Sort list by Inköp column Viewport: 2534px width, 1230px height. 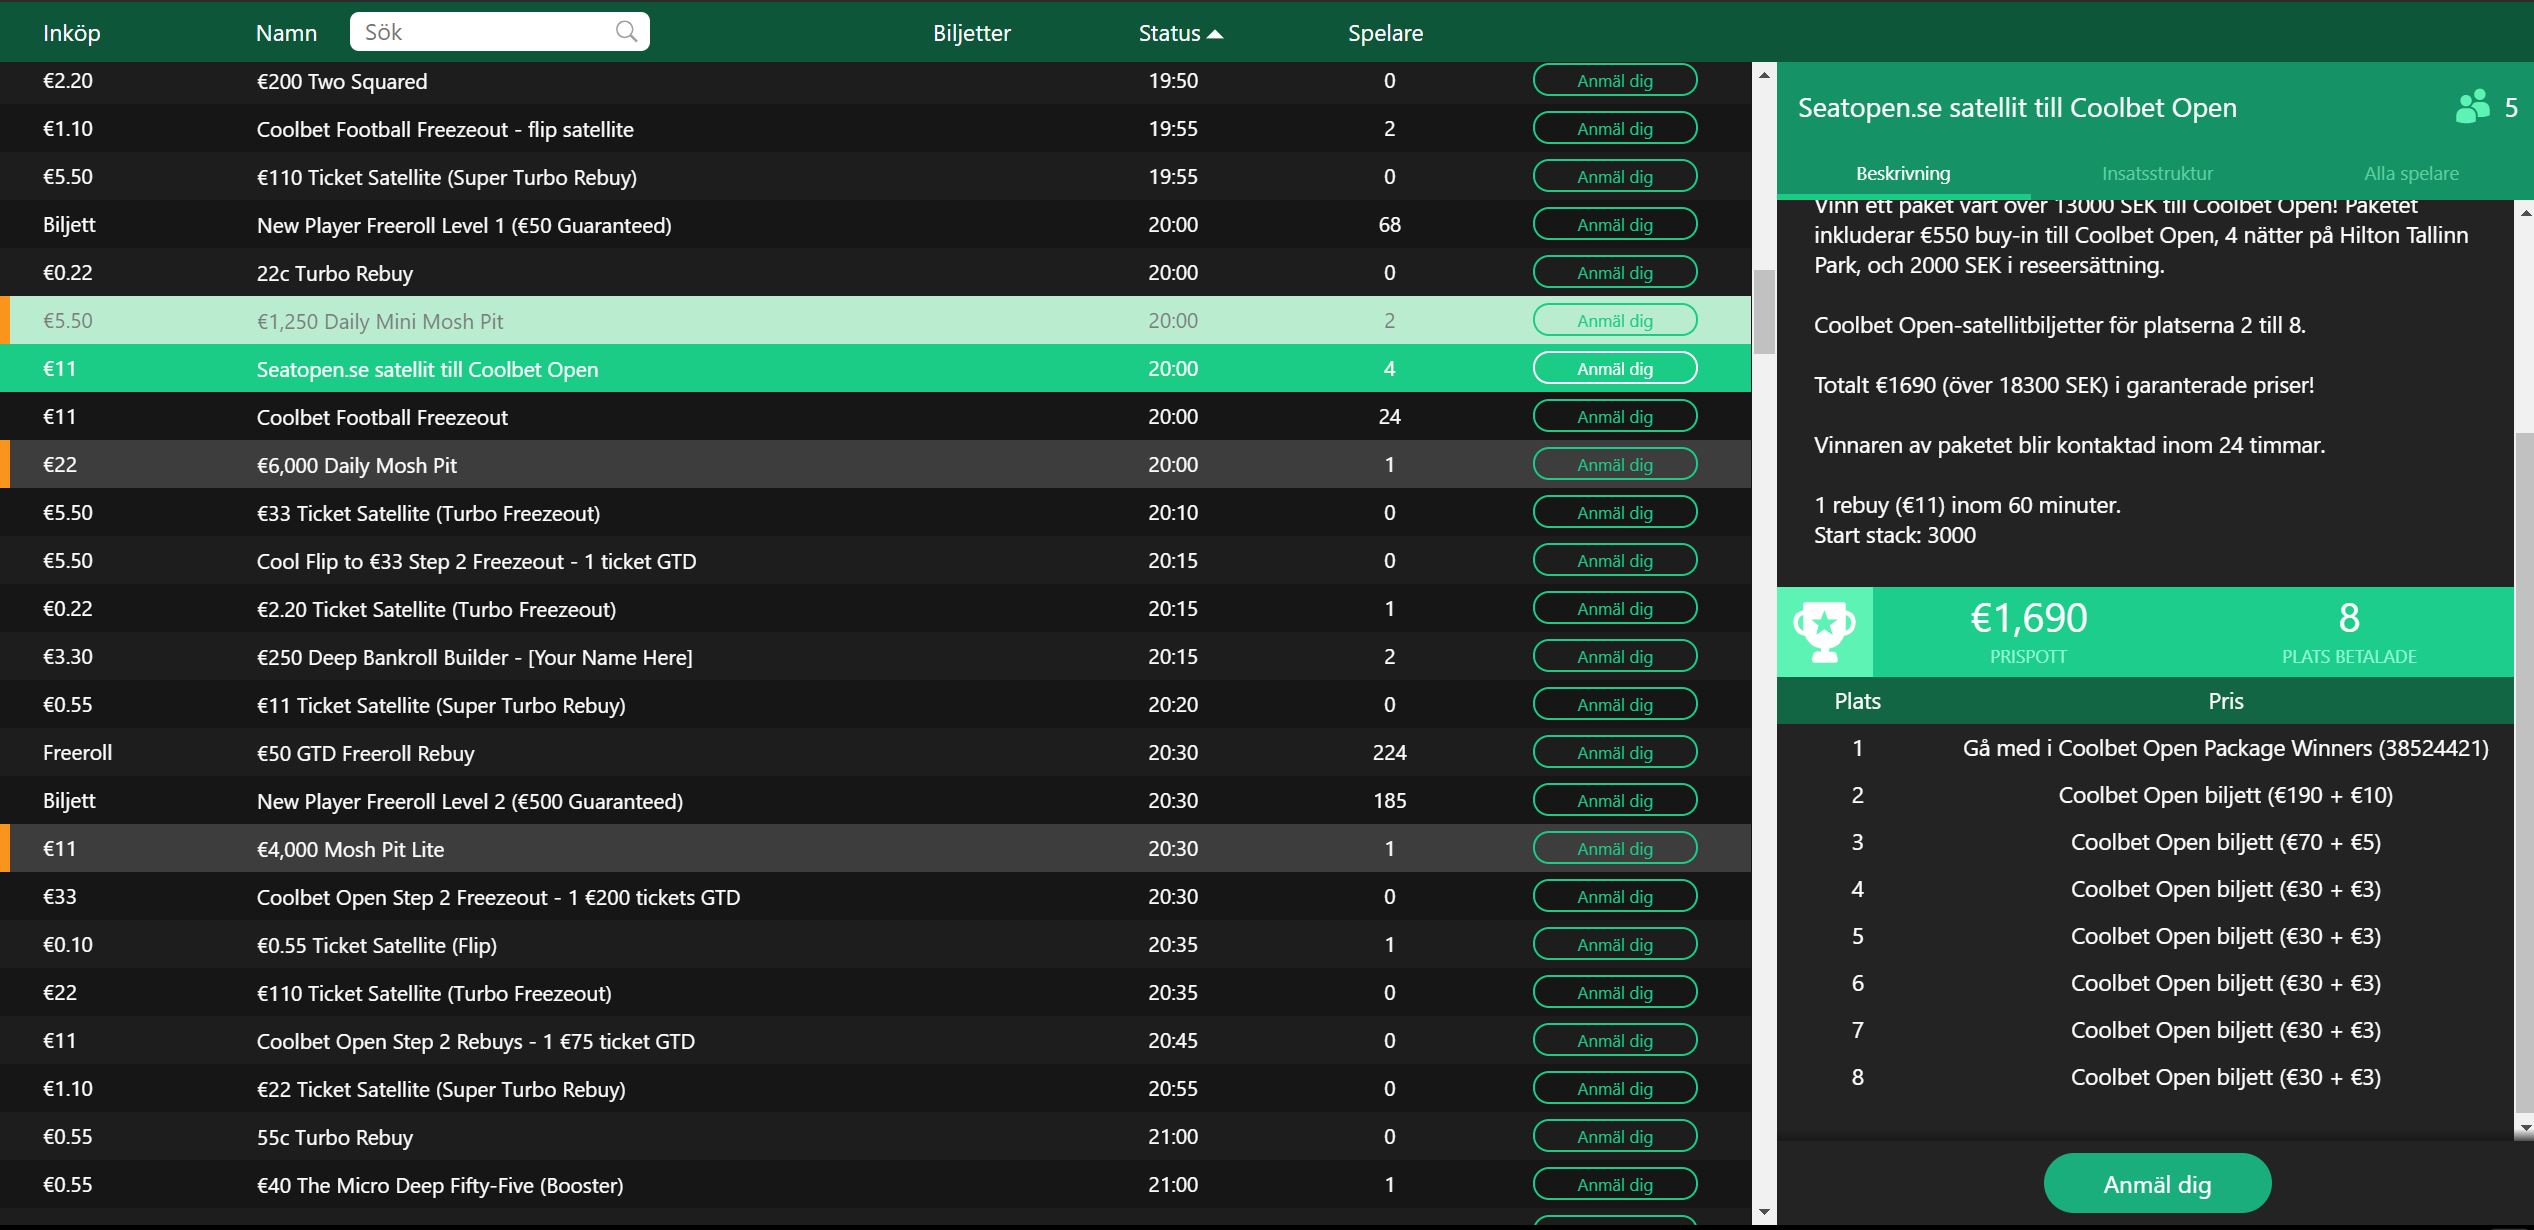click(72, 33)
